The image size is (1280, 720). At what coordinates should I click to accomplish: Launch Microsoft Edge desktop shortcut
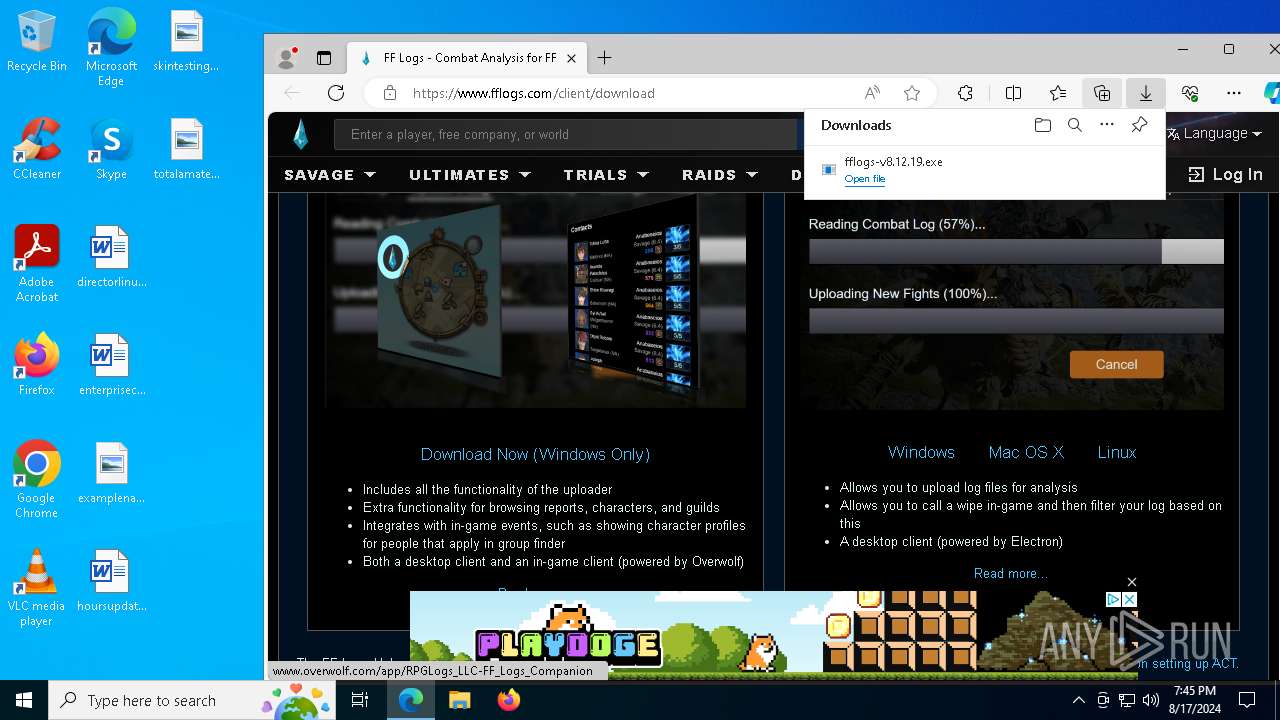[x=111, y=47]
